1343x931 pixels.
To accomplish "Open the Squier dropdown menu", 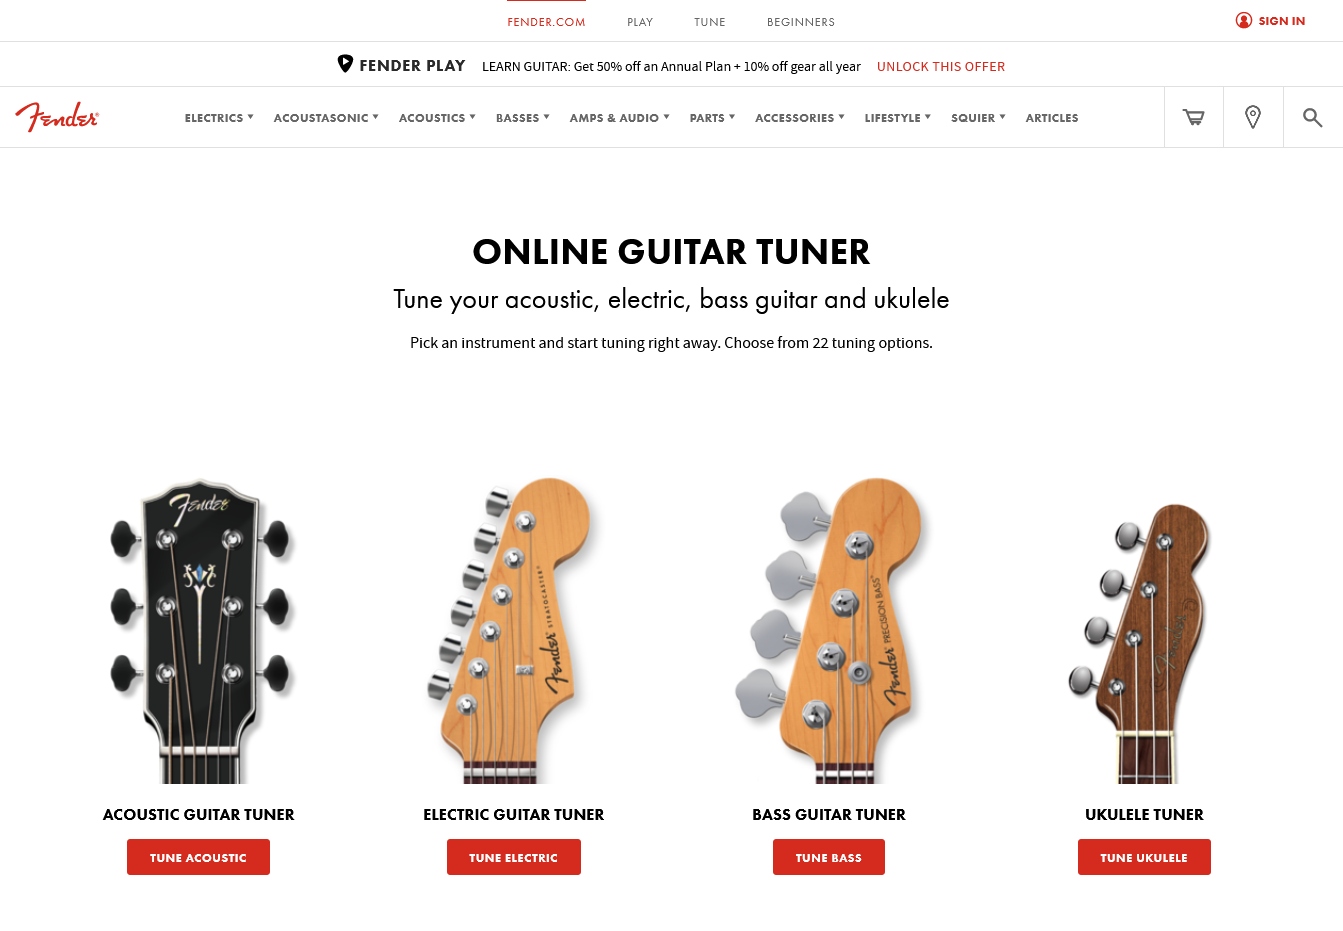I will 978,118.
